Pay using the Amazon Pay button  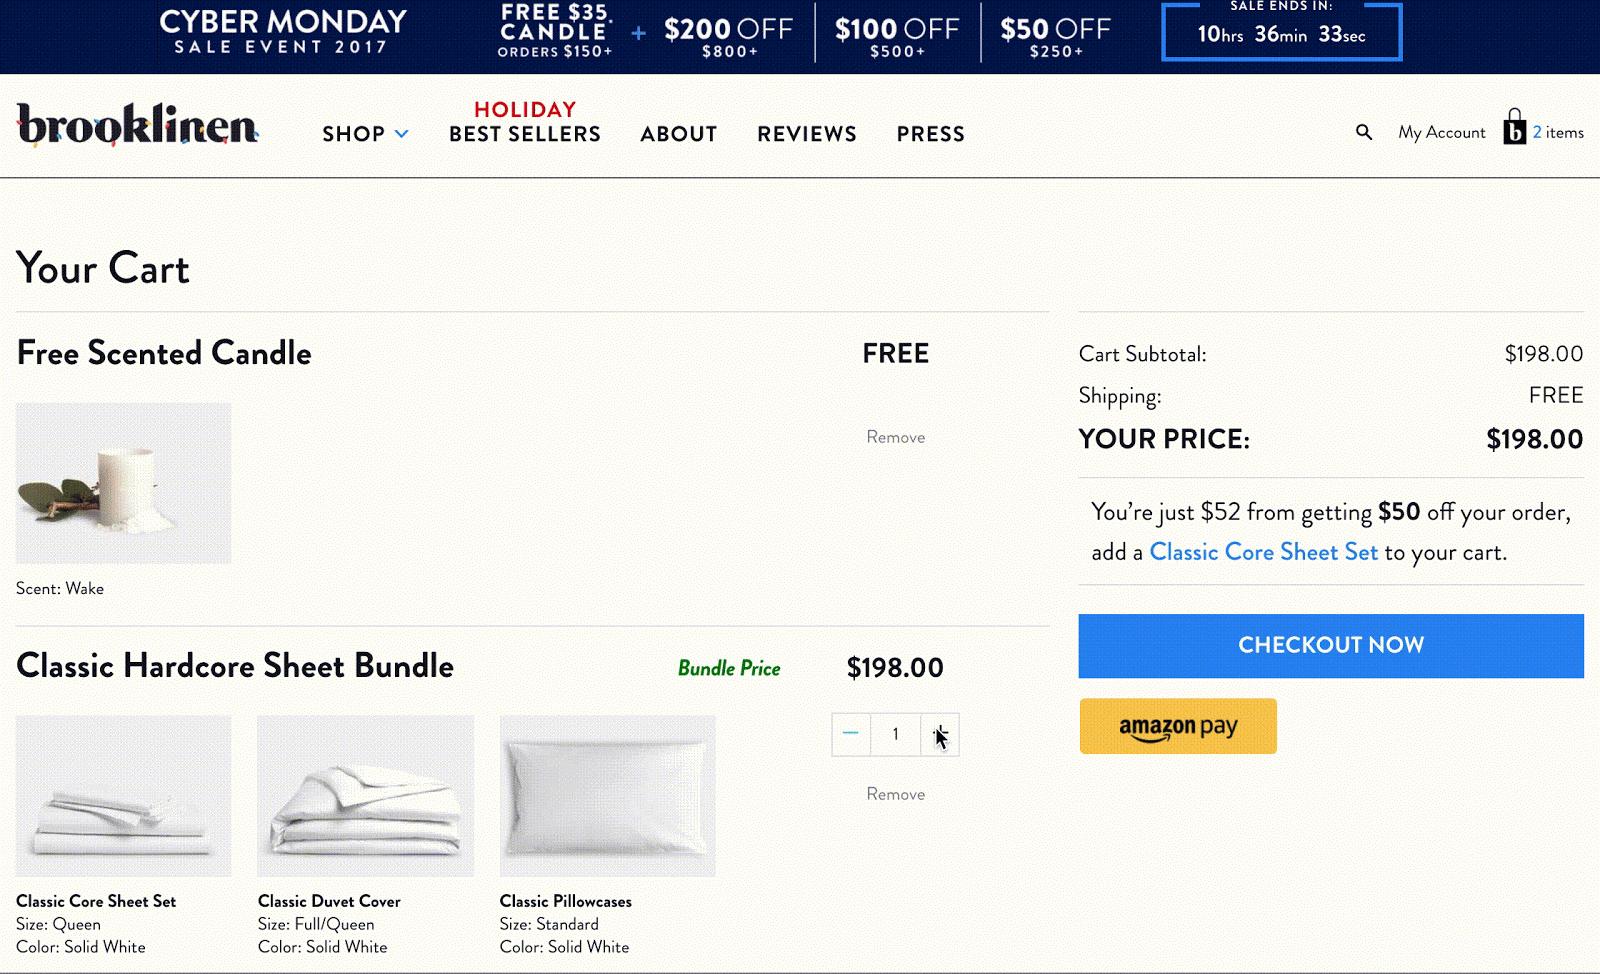coord(1177,726)
